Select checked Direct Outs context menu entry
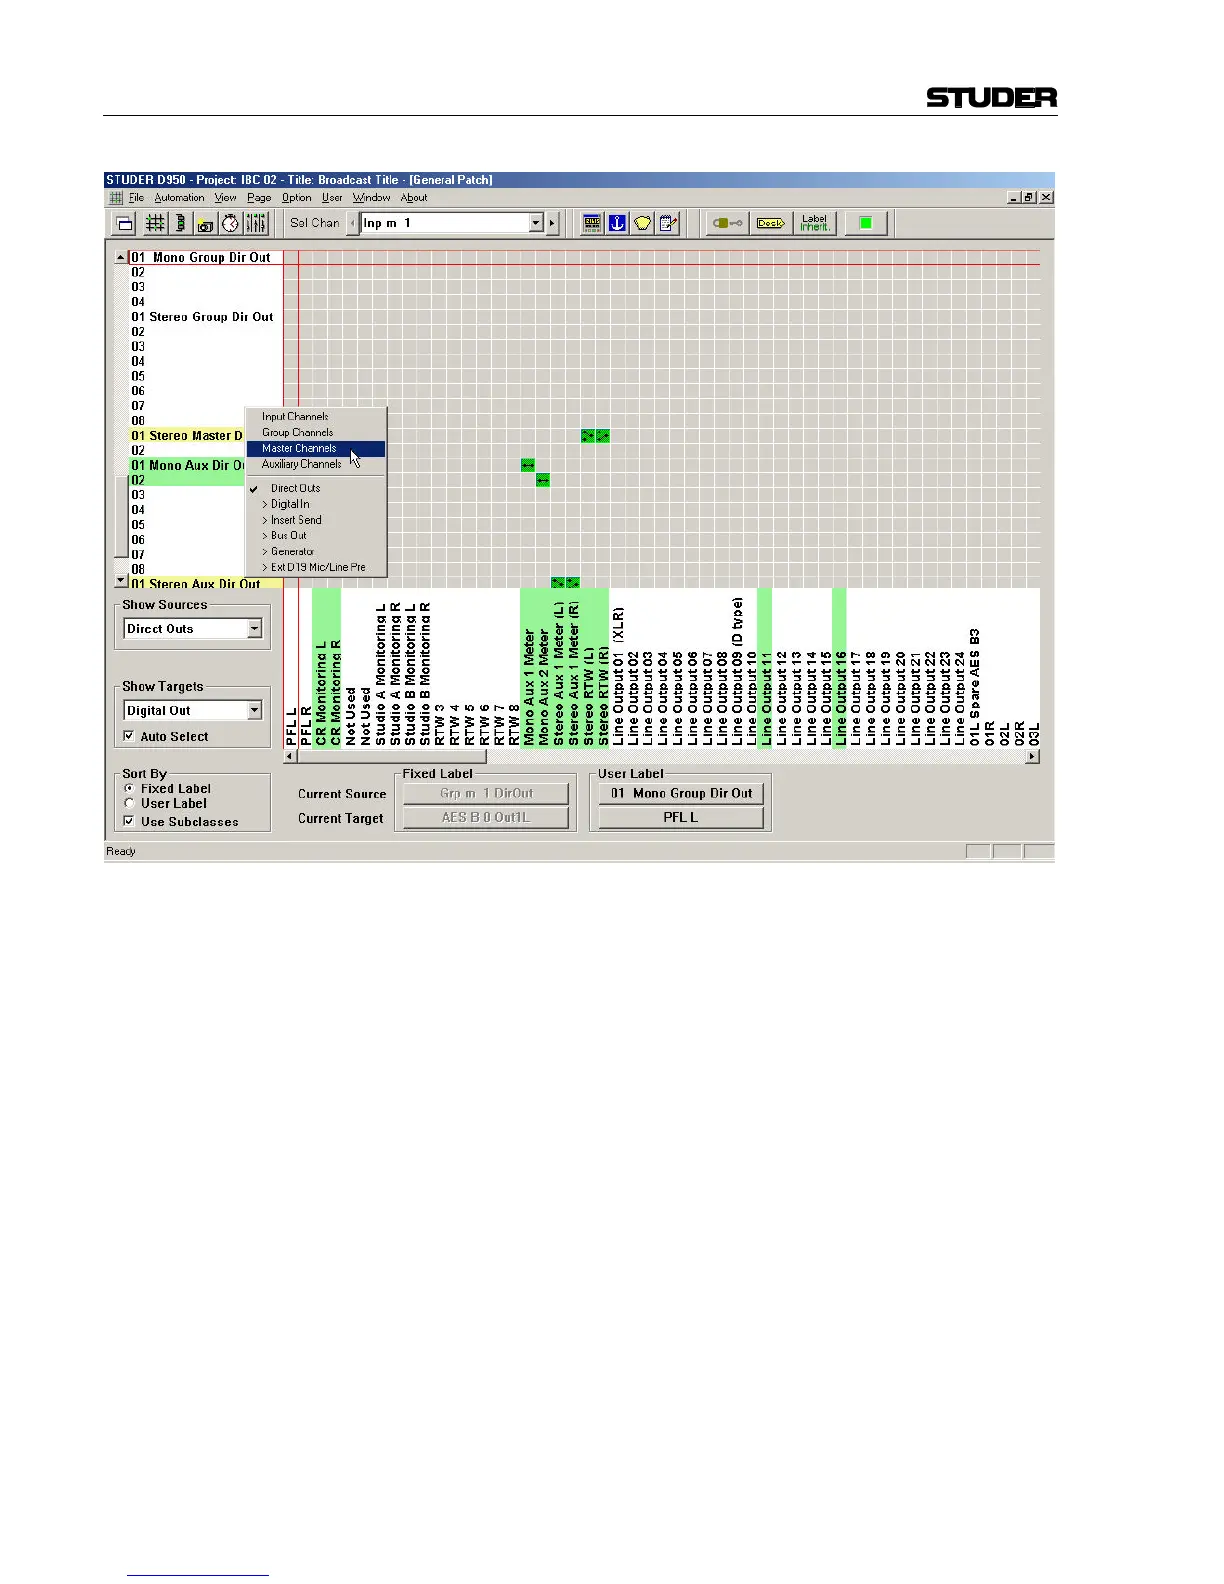The height and width of the screenshot is (1584, 1224). point(316,489)
